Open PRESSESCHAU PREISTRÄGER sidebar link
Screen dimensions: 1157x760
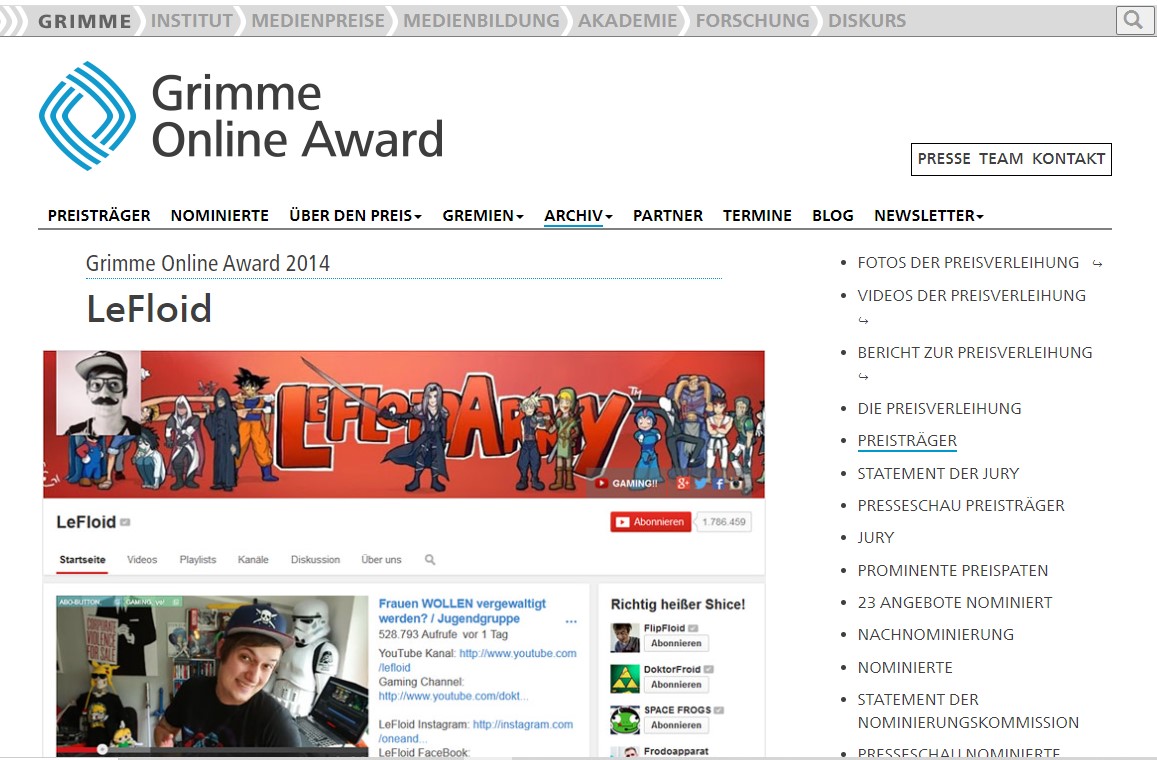pos(961,505)
